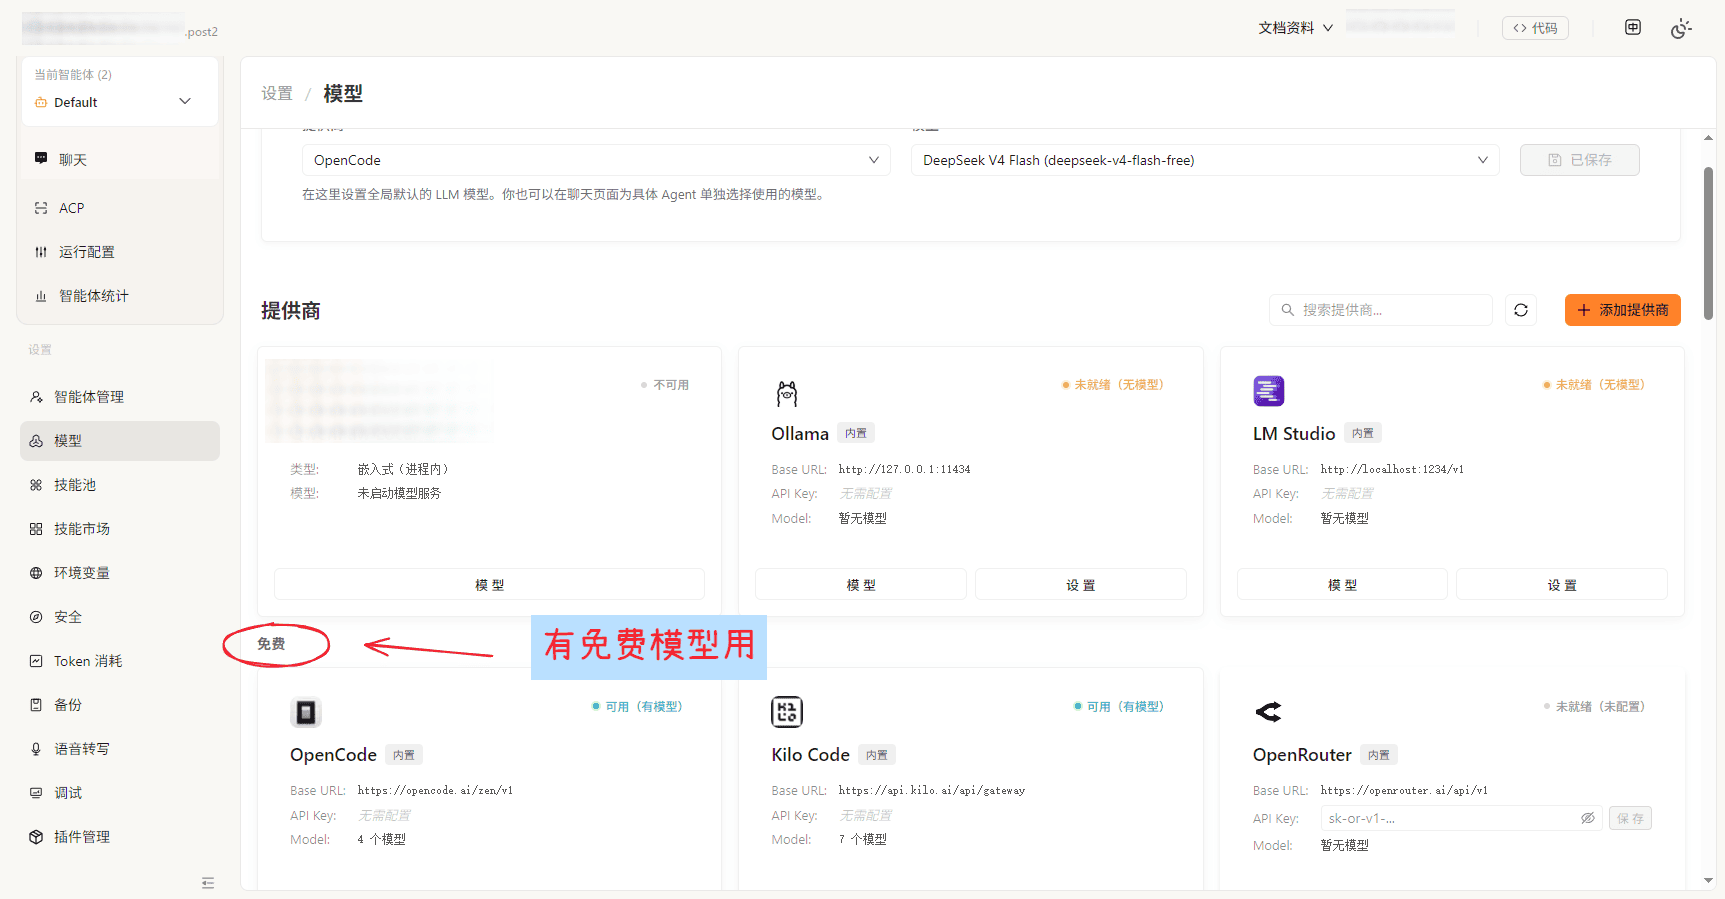The image size is (1725, 899).
Task: Click LM Studio card 模型 button
Action: (1342, 585)
